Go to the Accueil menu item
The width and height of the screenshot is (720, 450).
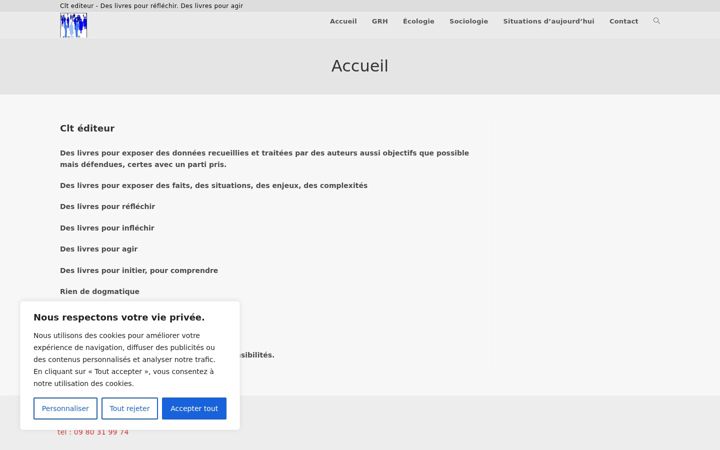[x=343, y=21]
